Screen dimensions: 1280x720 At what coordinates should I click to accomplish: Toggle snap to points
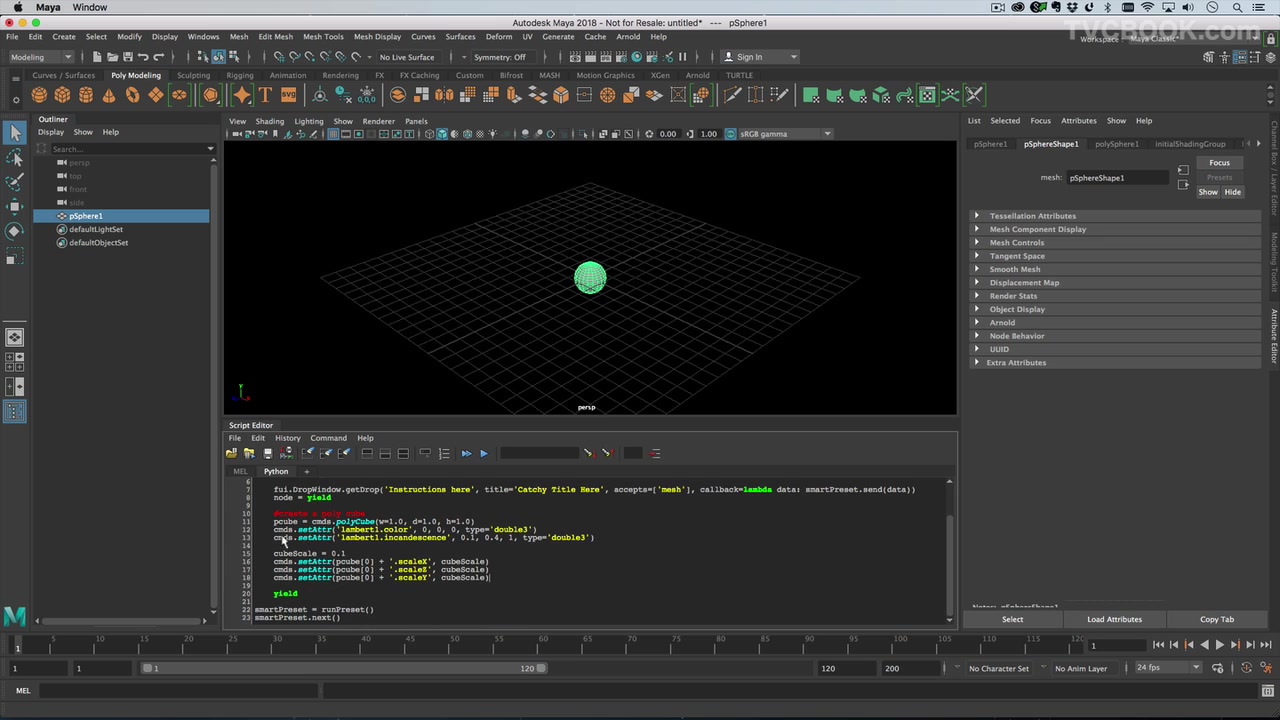click(x=309, y=57)
